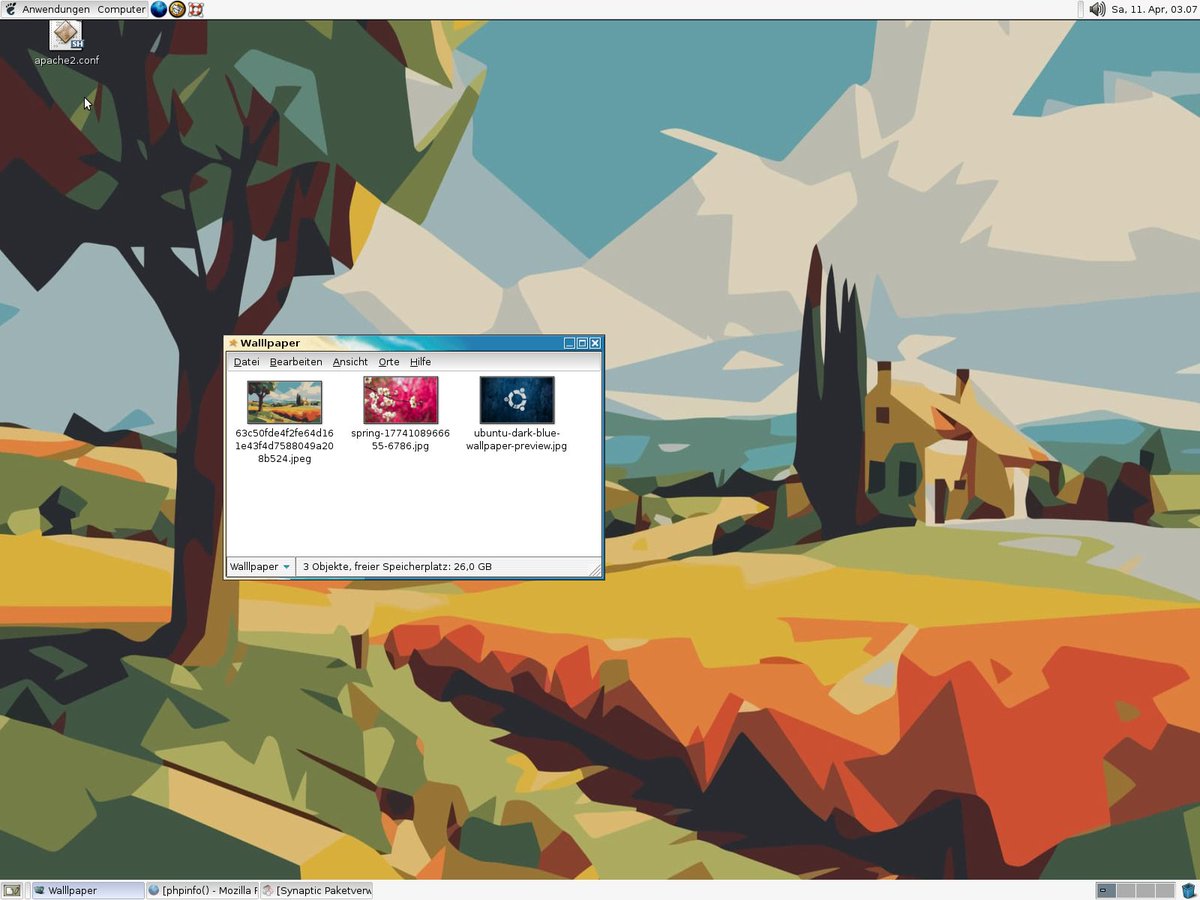The height and width of the screenshot is (900, 1200).
Task: Switch to phpinfo() Mozilla taskbar entry
Action: coord(202,890)
